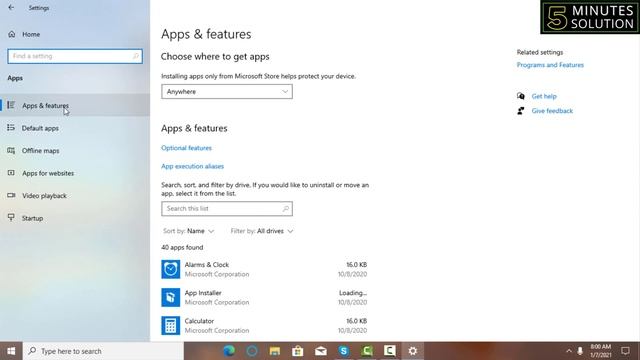The width and height of the screenshot is (640, 360).
Task: Open Microsoft Store from taskbar
Action: tap(298, 351)
